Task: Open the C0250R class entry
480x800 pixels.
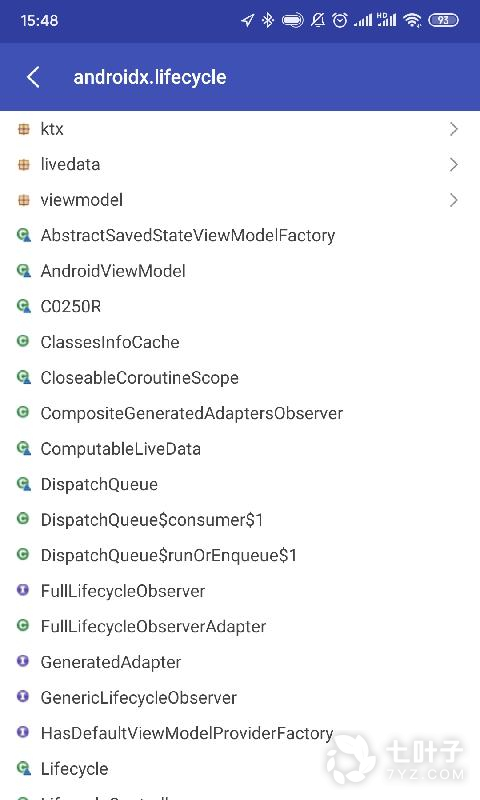Action: point(240,307)
